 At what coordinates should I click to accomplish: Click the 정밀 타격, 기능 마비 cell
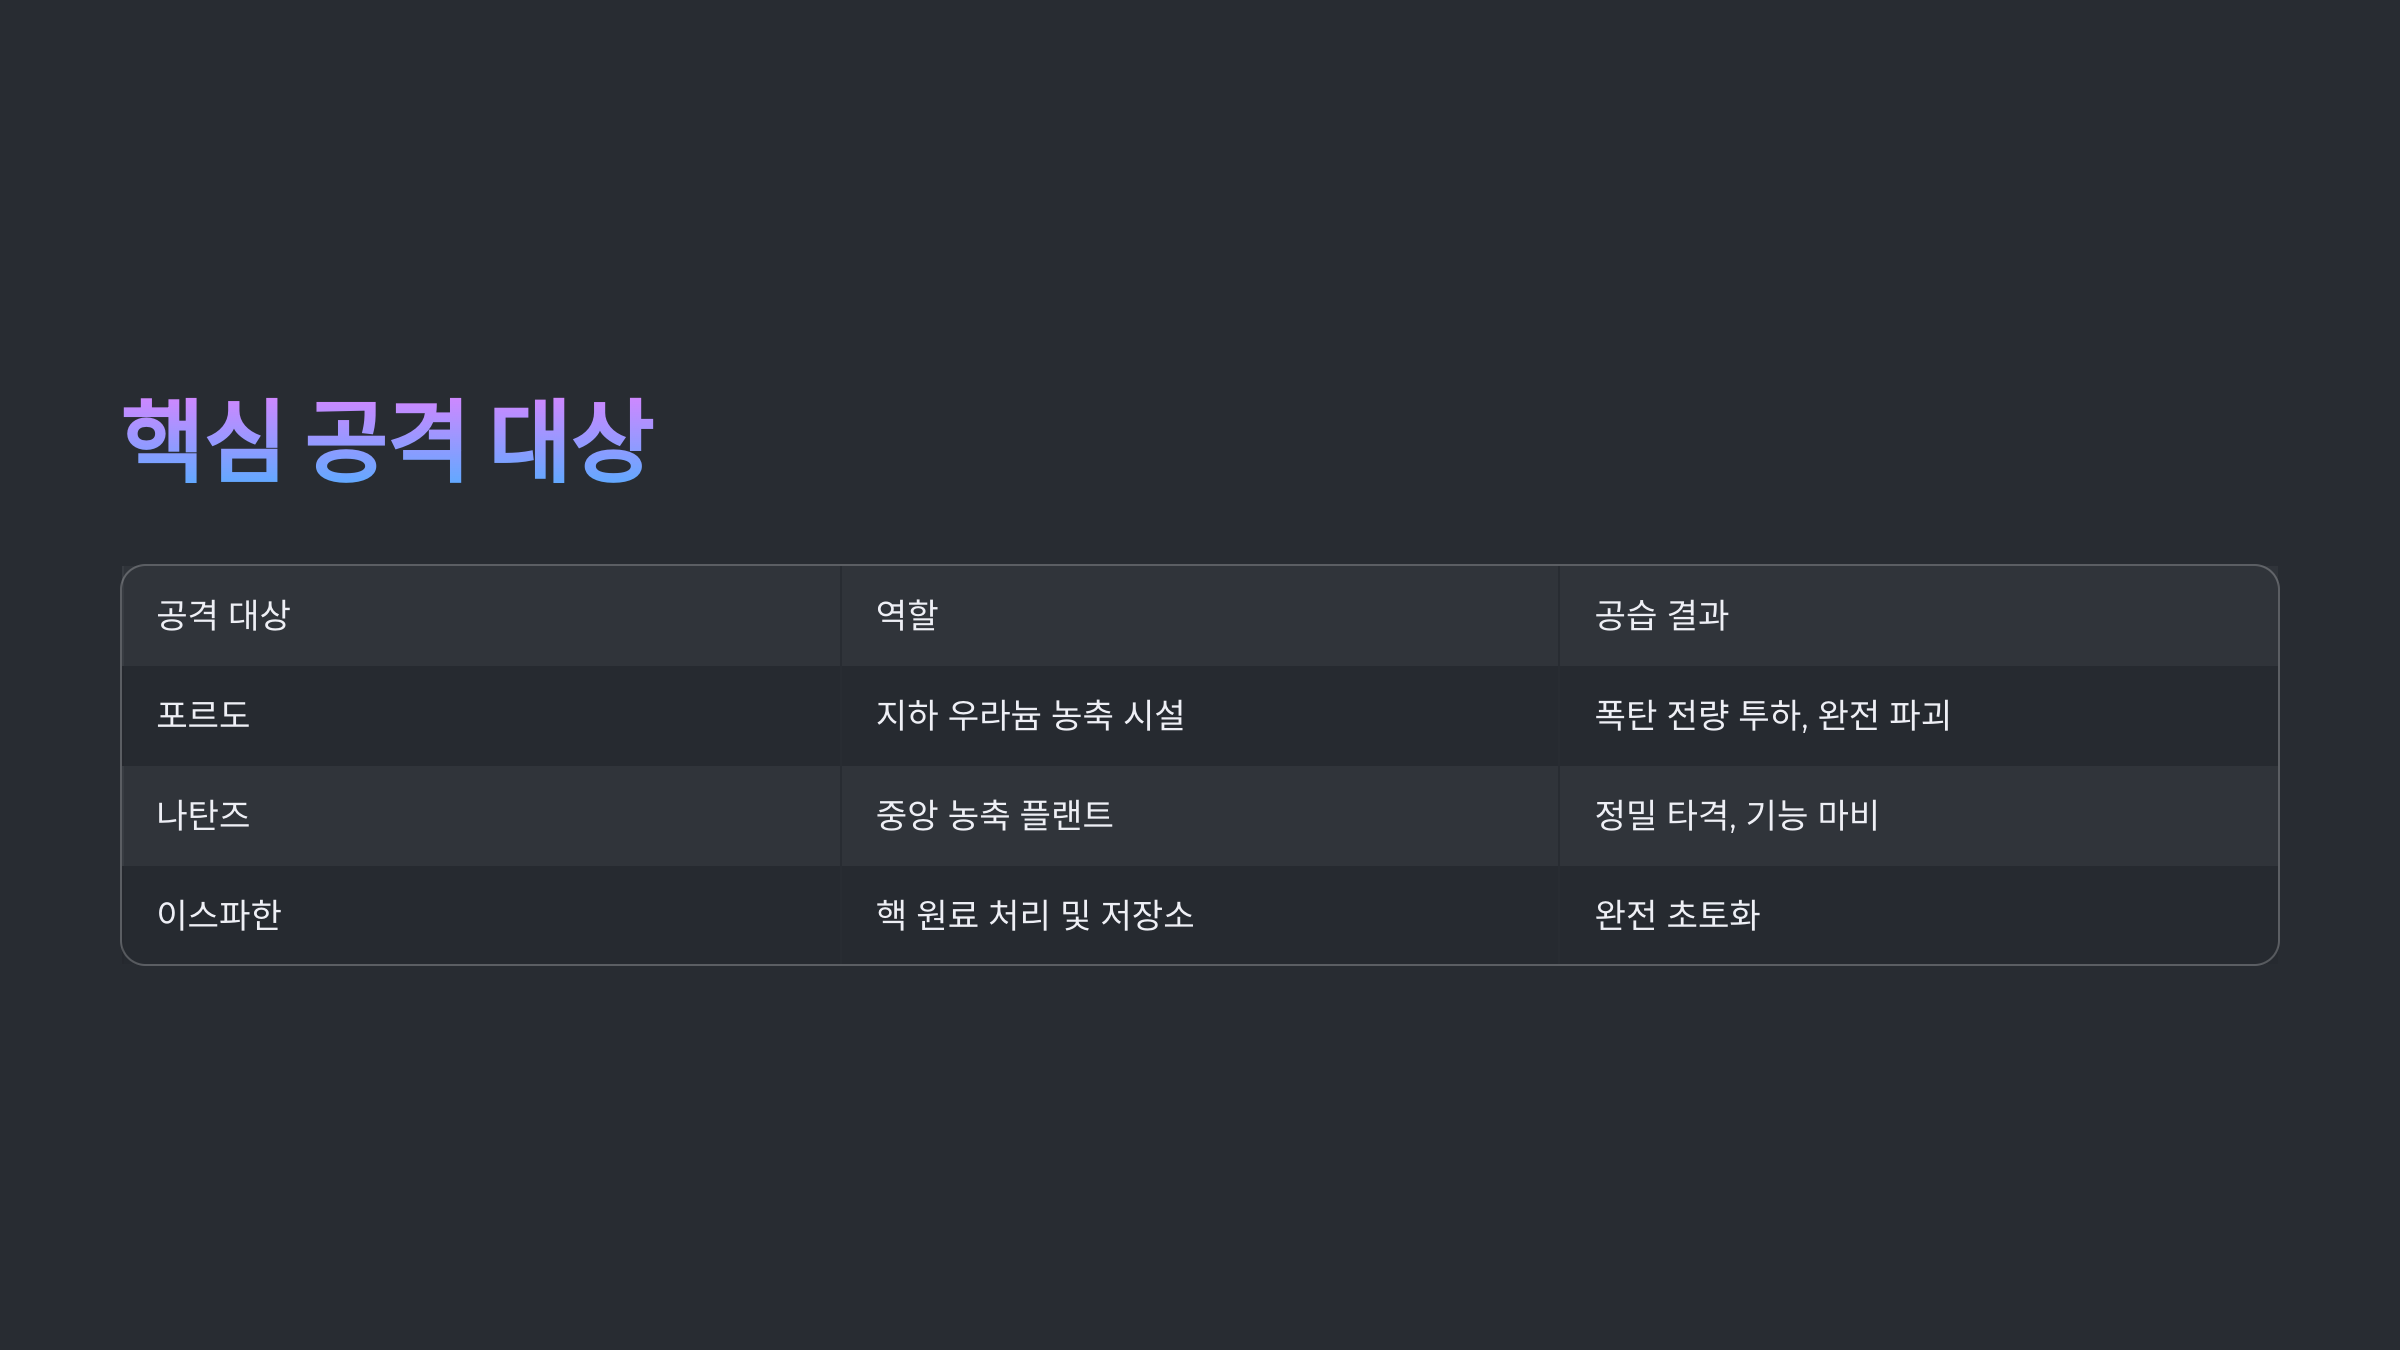coord(1919,816)
